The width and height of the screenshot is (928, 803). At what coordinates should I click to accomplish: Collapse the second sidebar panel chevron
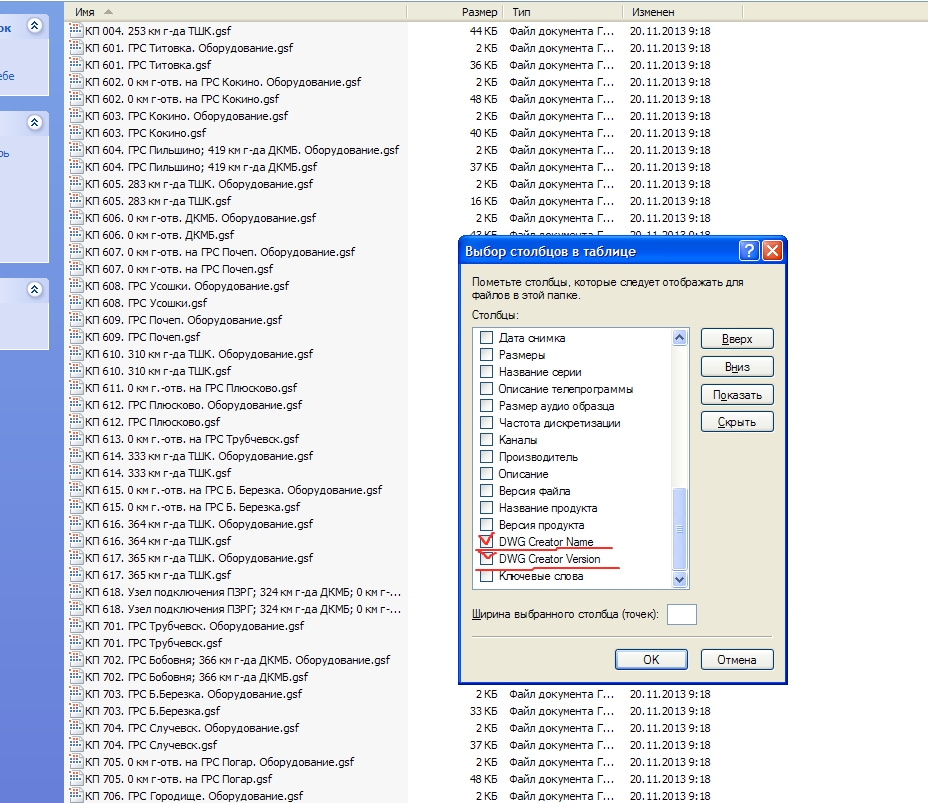tap(35, 123)
